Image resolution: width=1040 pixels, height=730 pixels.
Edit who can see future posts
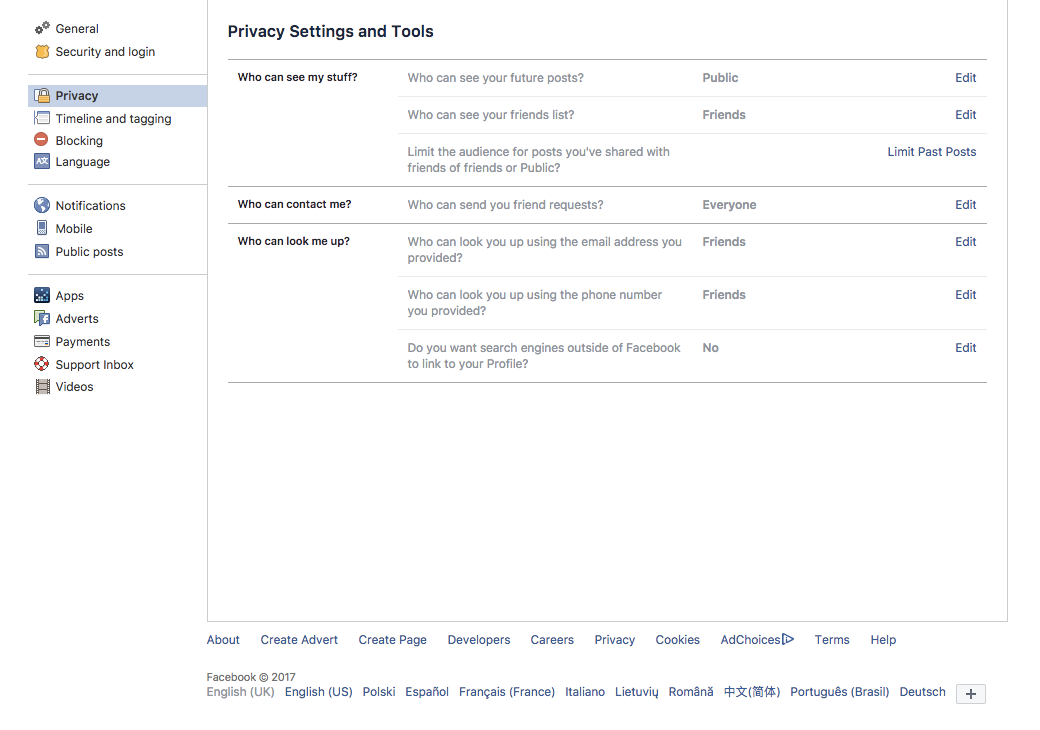click(965, 78)
